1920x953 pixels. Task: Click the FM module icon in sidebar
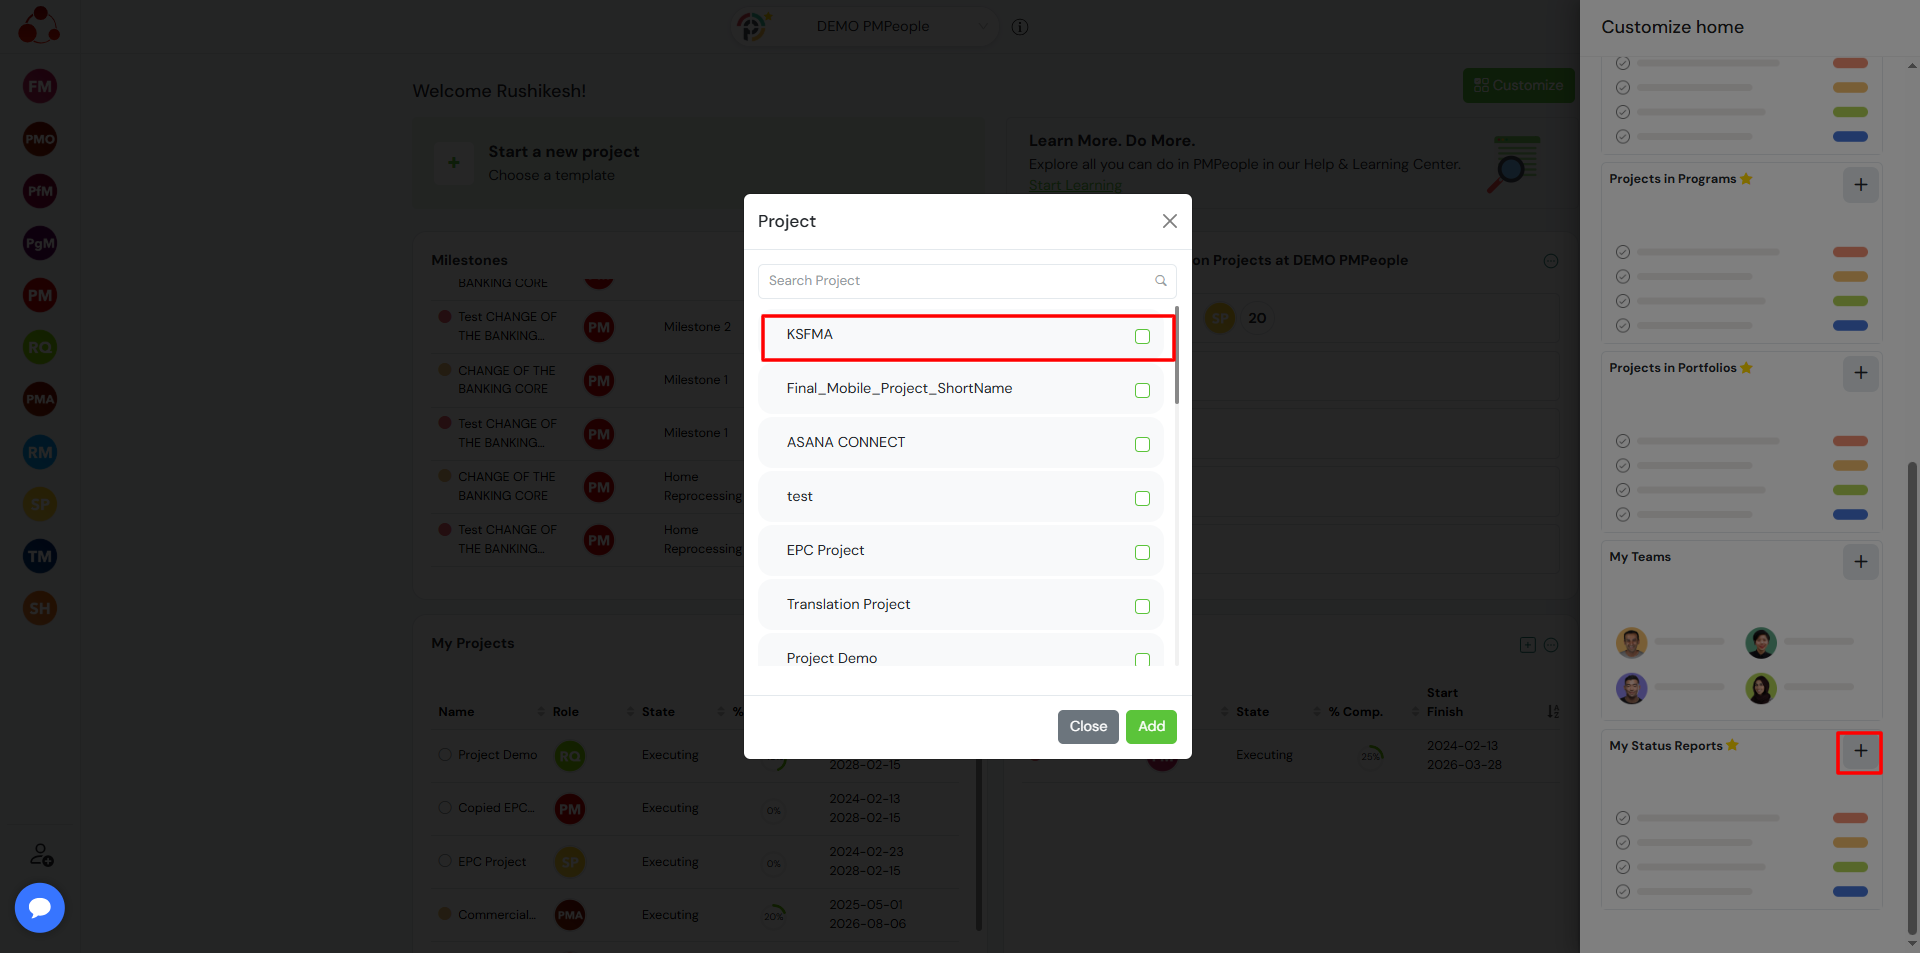(x=40, y=86)
